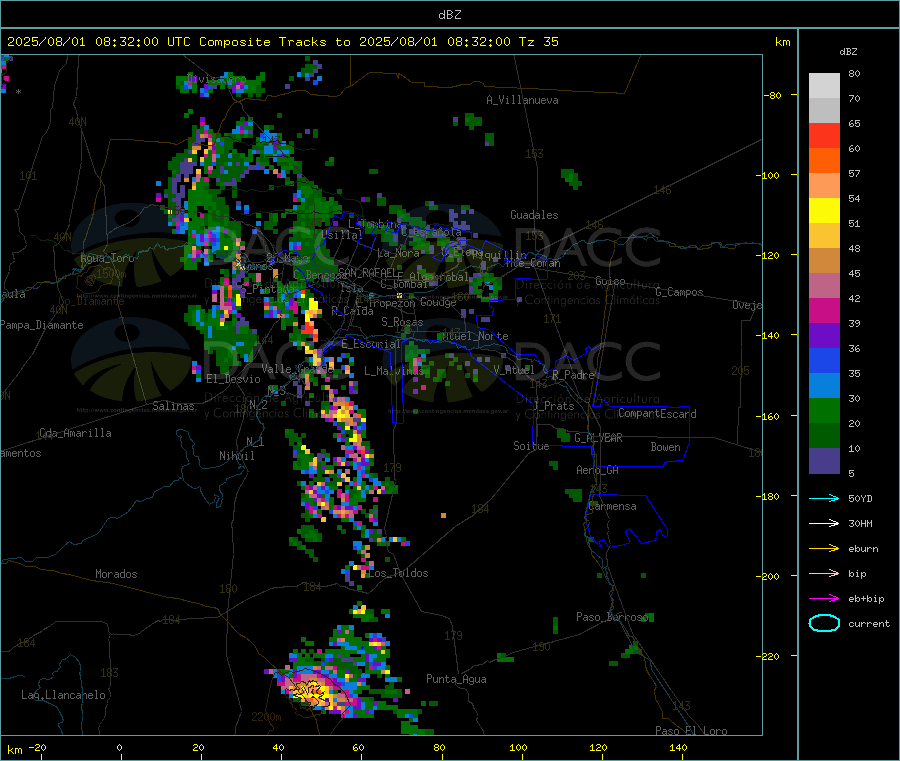Click the 0 km x-axis tick label
The image size is (900, 761).
(x=119, y=747)
